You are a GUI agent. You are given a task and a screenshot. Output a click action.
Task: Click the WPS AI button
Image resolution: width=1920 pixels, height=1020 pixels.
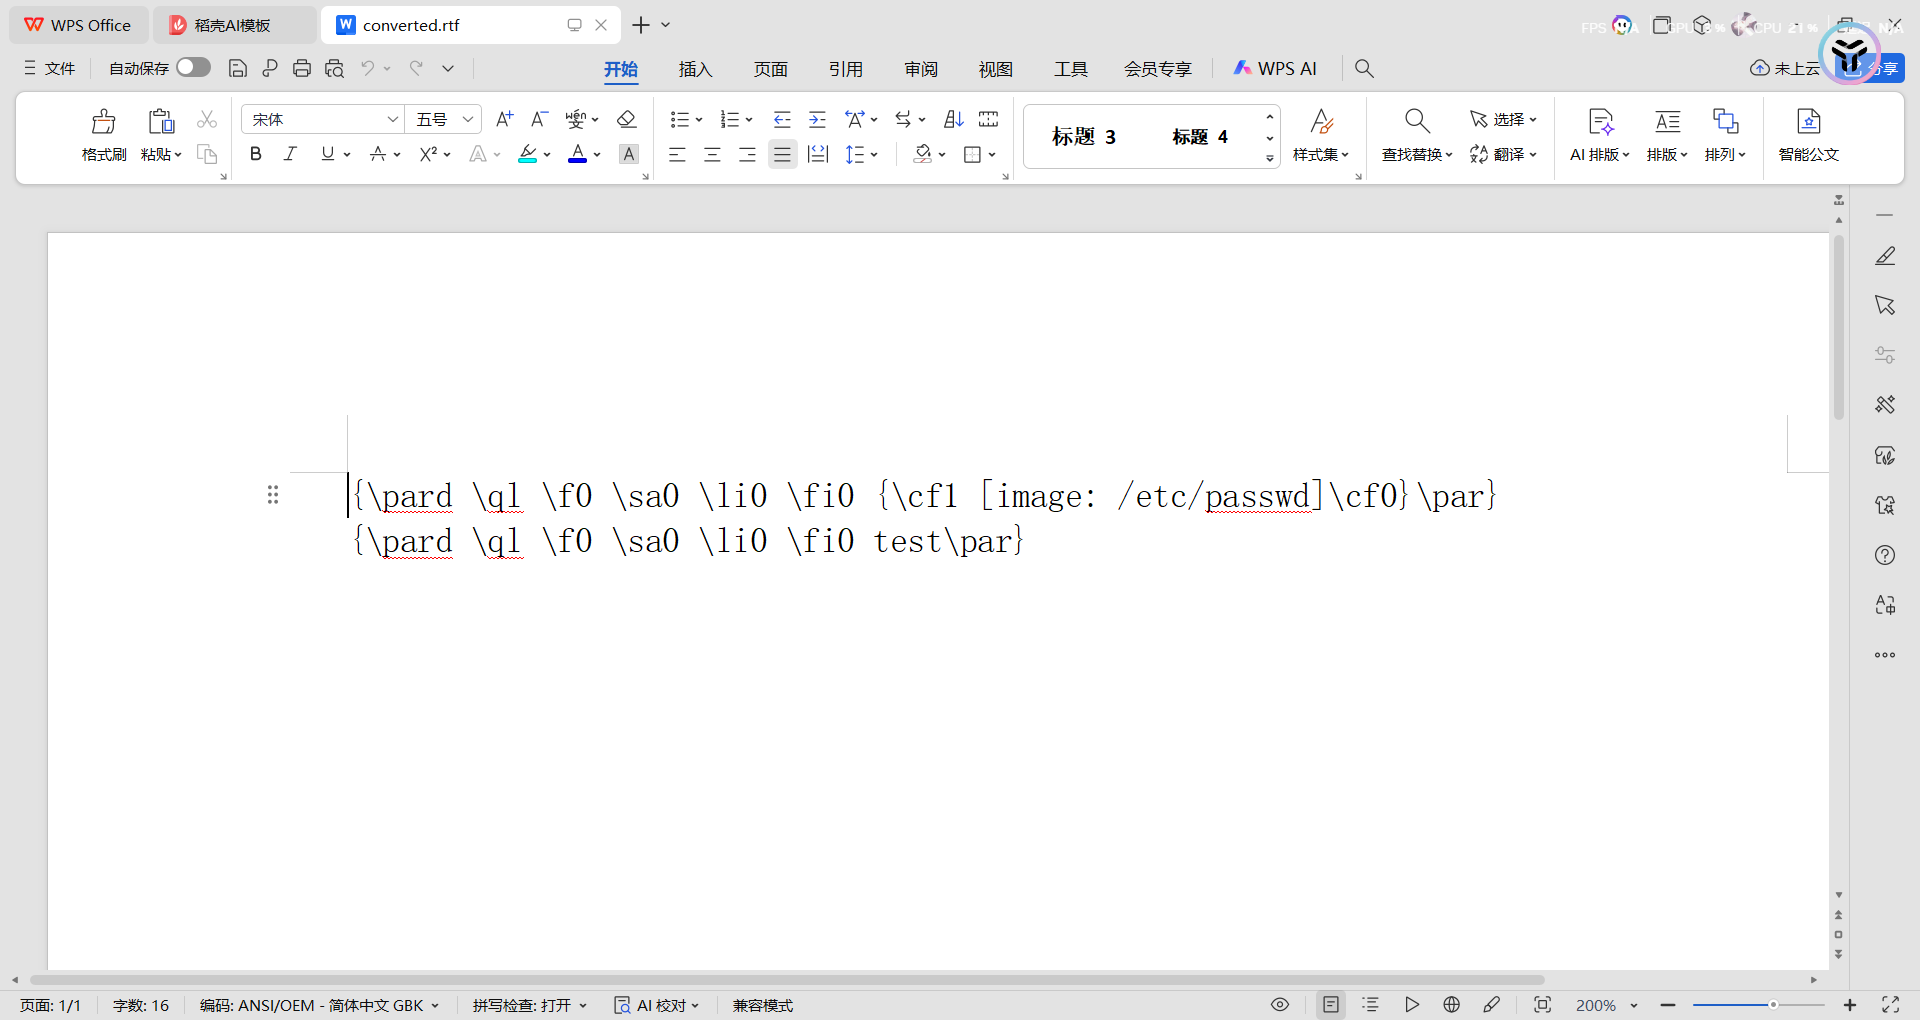coord(1275,68)
